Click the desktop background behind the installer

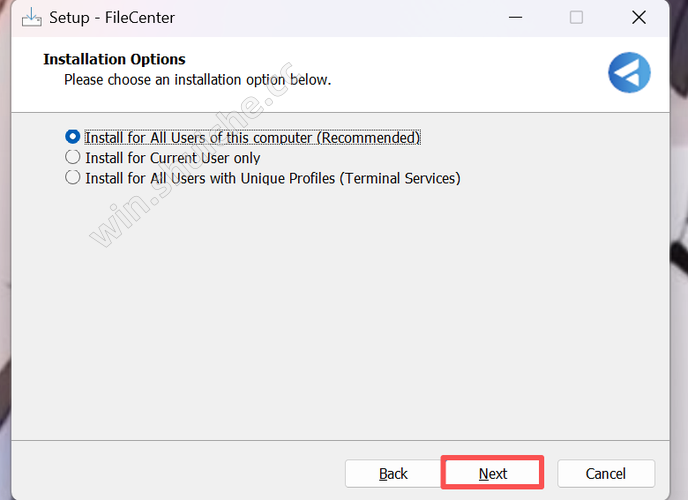[x=4, y=300]
